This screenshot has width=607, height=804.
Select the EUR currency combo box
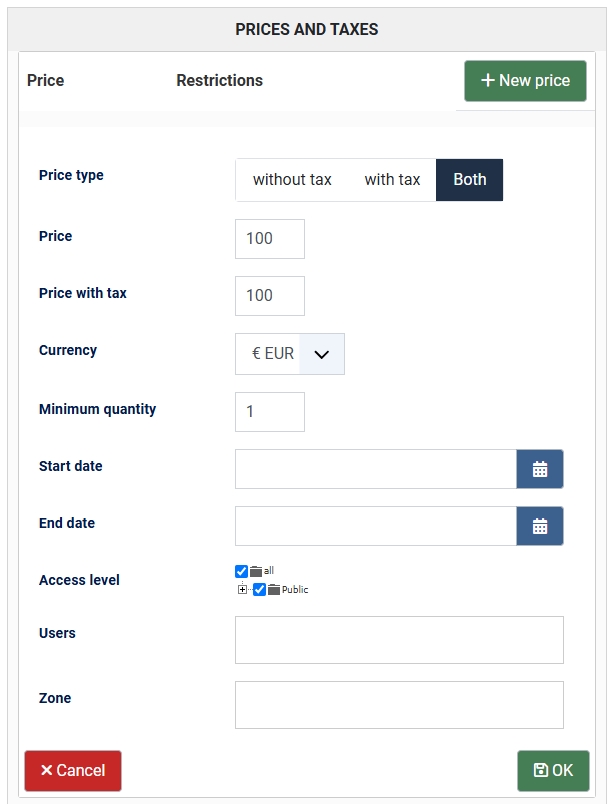pyautogui.click(x=290, y=354)
